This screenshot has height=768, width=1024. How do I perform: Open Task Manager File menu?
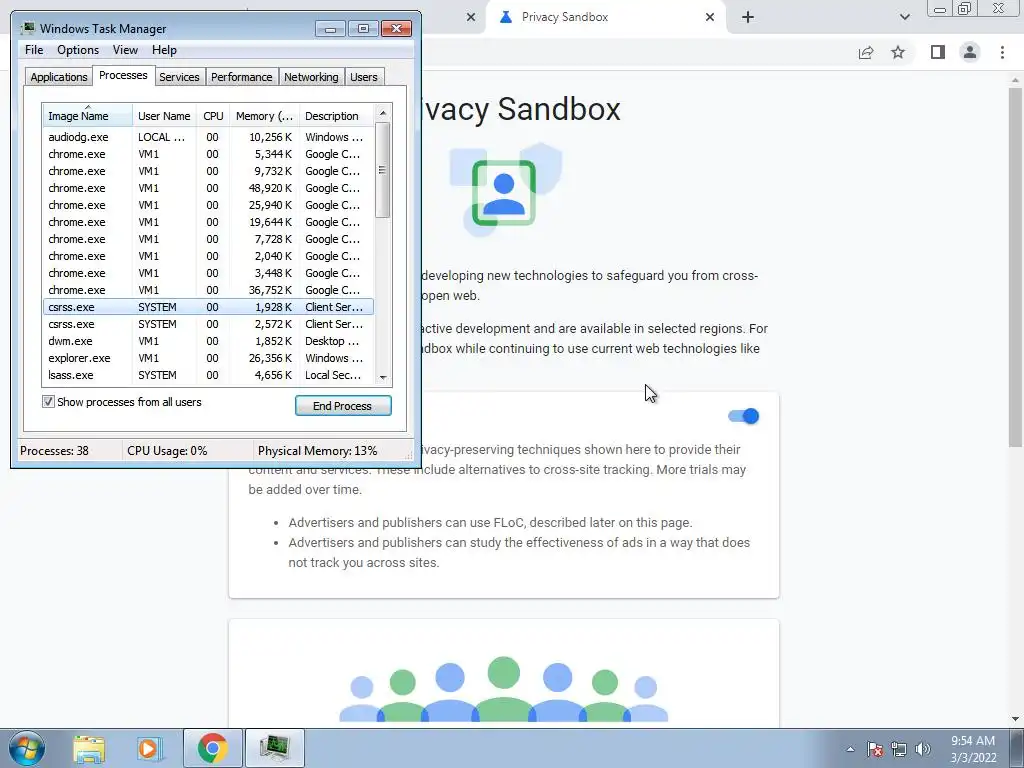click(34, 50)
